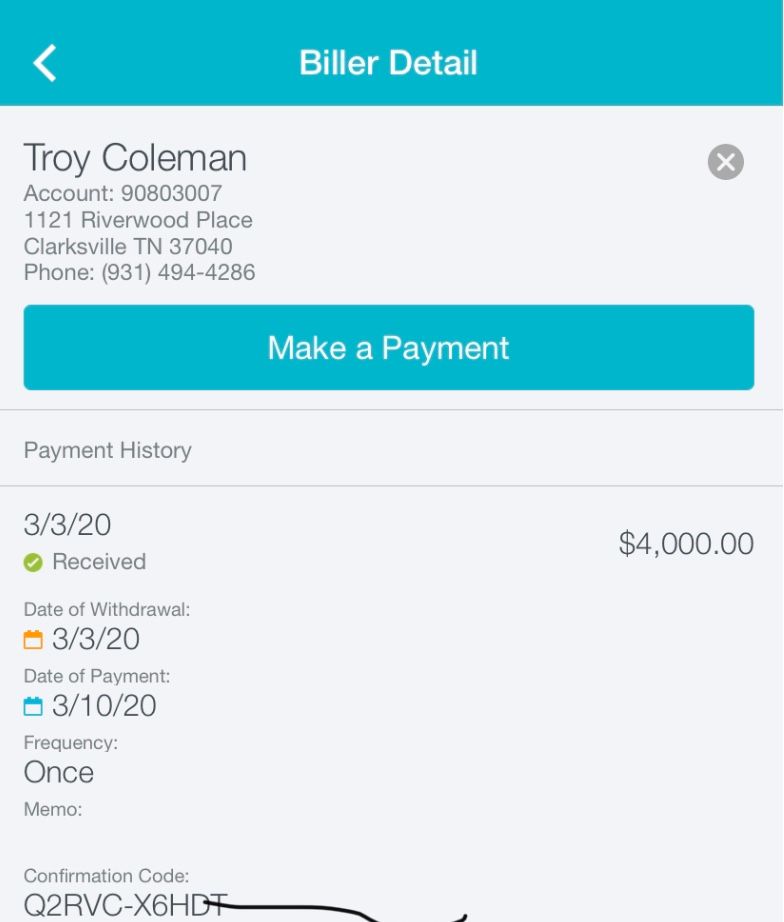Tap Clarksville TN 37040 address line
This screenshot has width=784, height=922.
point(128,246)
